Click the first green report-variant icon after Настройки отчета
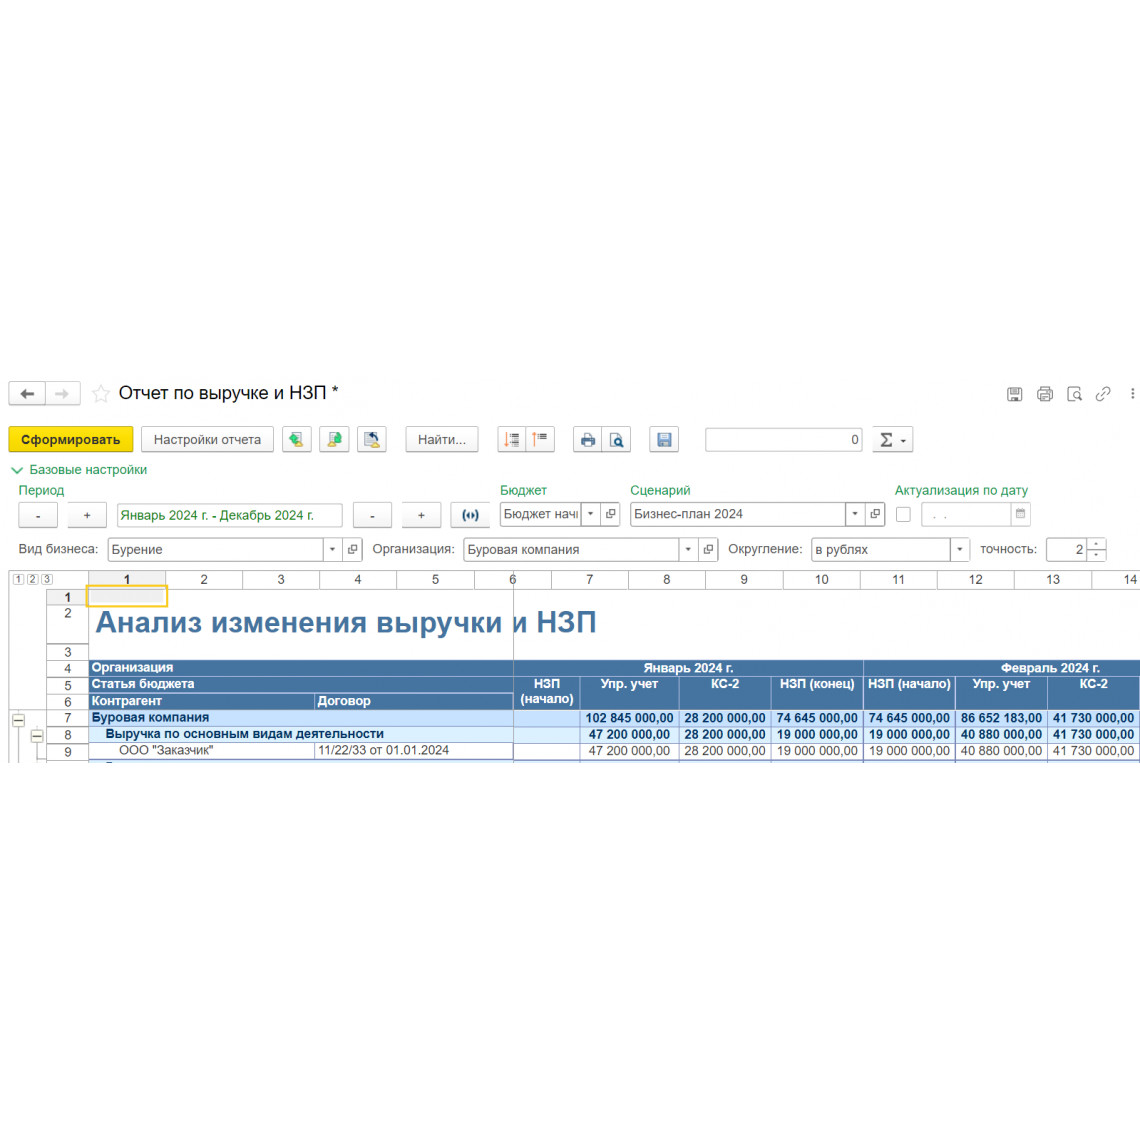The image size is (1140, 1140). point(297,439)
